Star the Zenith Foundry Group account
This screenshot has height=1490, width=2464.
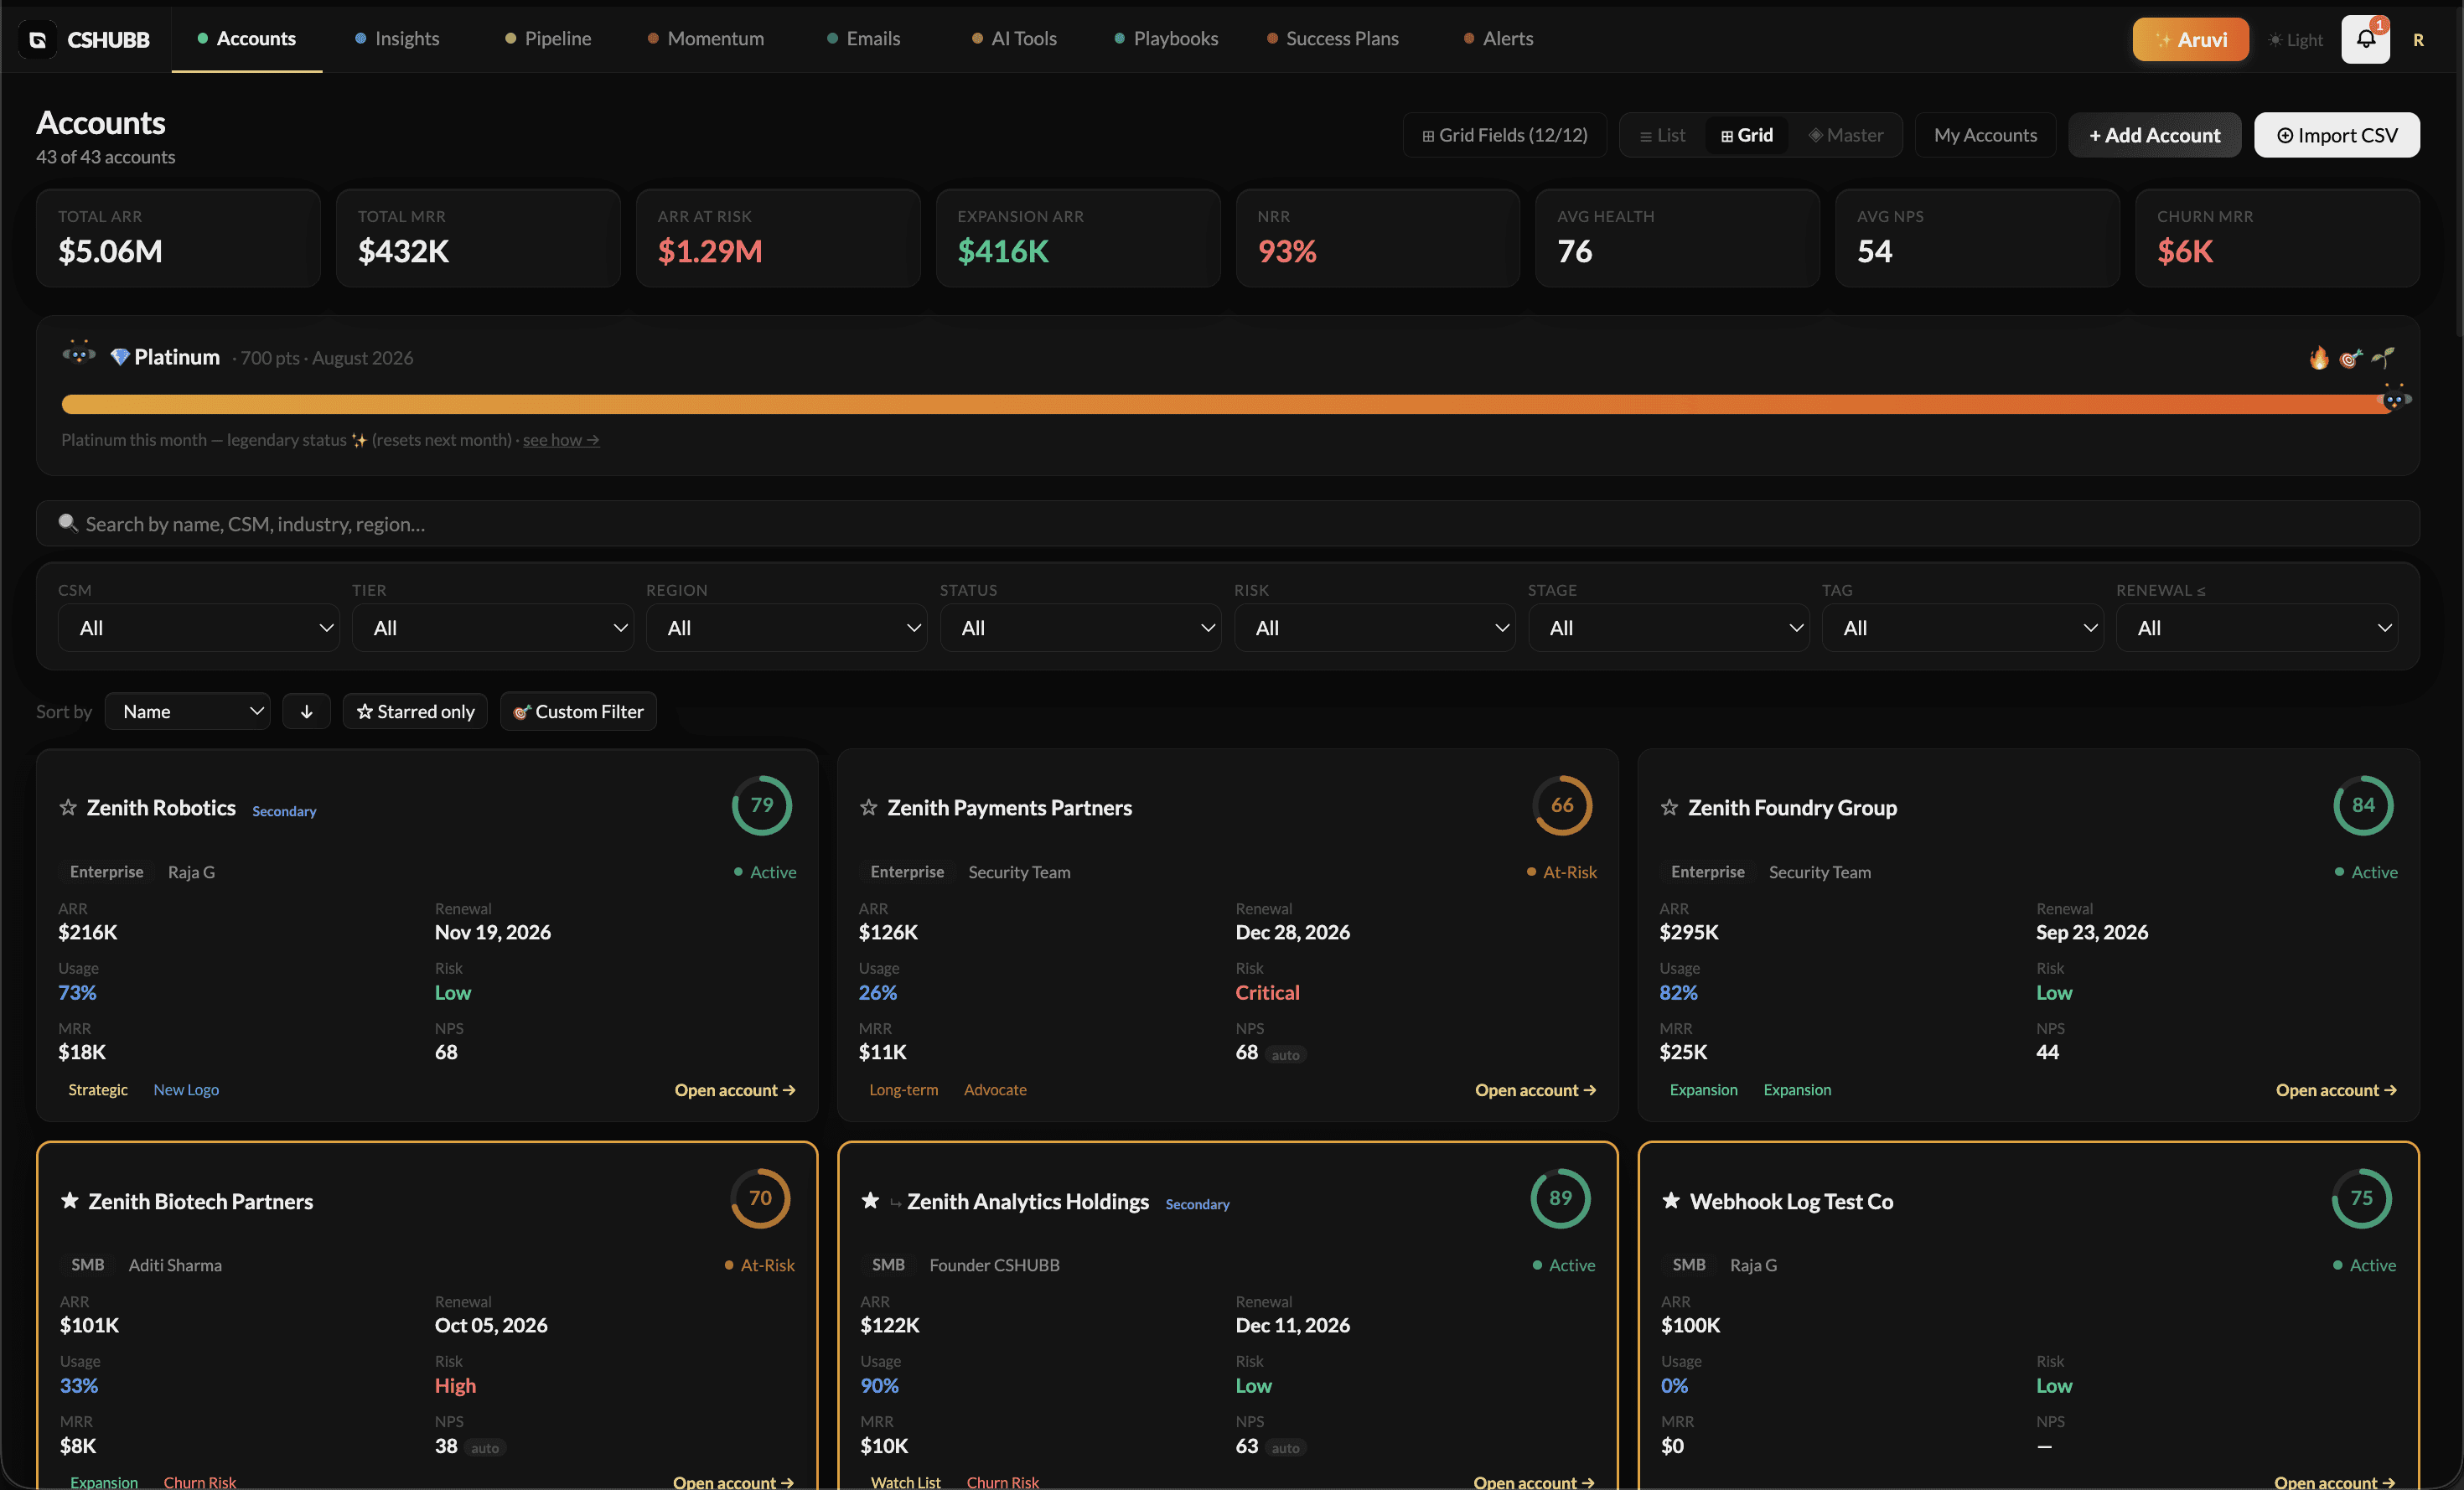click(1669, 807)
